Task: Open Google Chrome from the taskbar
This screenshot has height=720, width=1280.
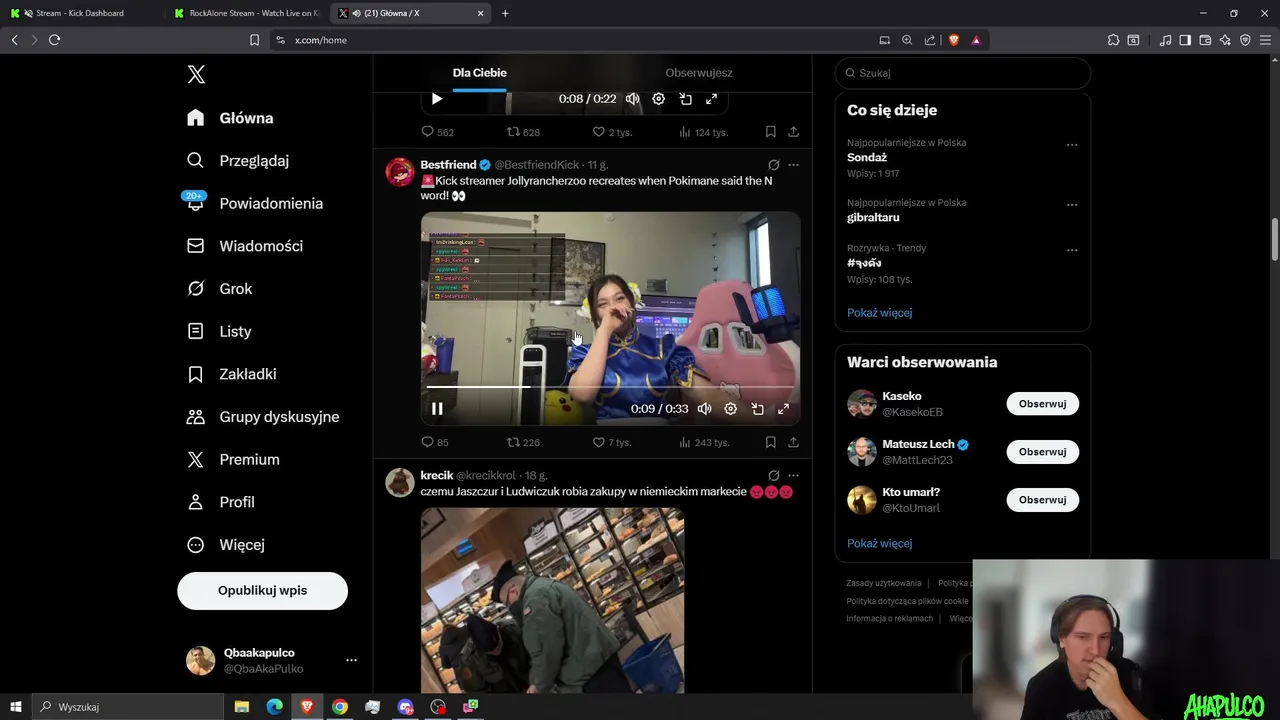Action: 340,707
